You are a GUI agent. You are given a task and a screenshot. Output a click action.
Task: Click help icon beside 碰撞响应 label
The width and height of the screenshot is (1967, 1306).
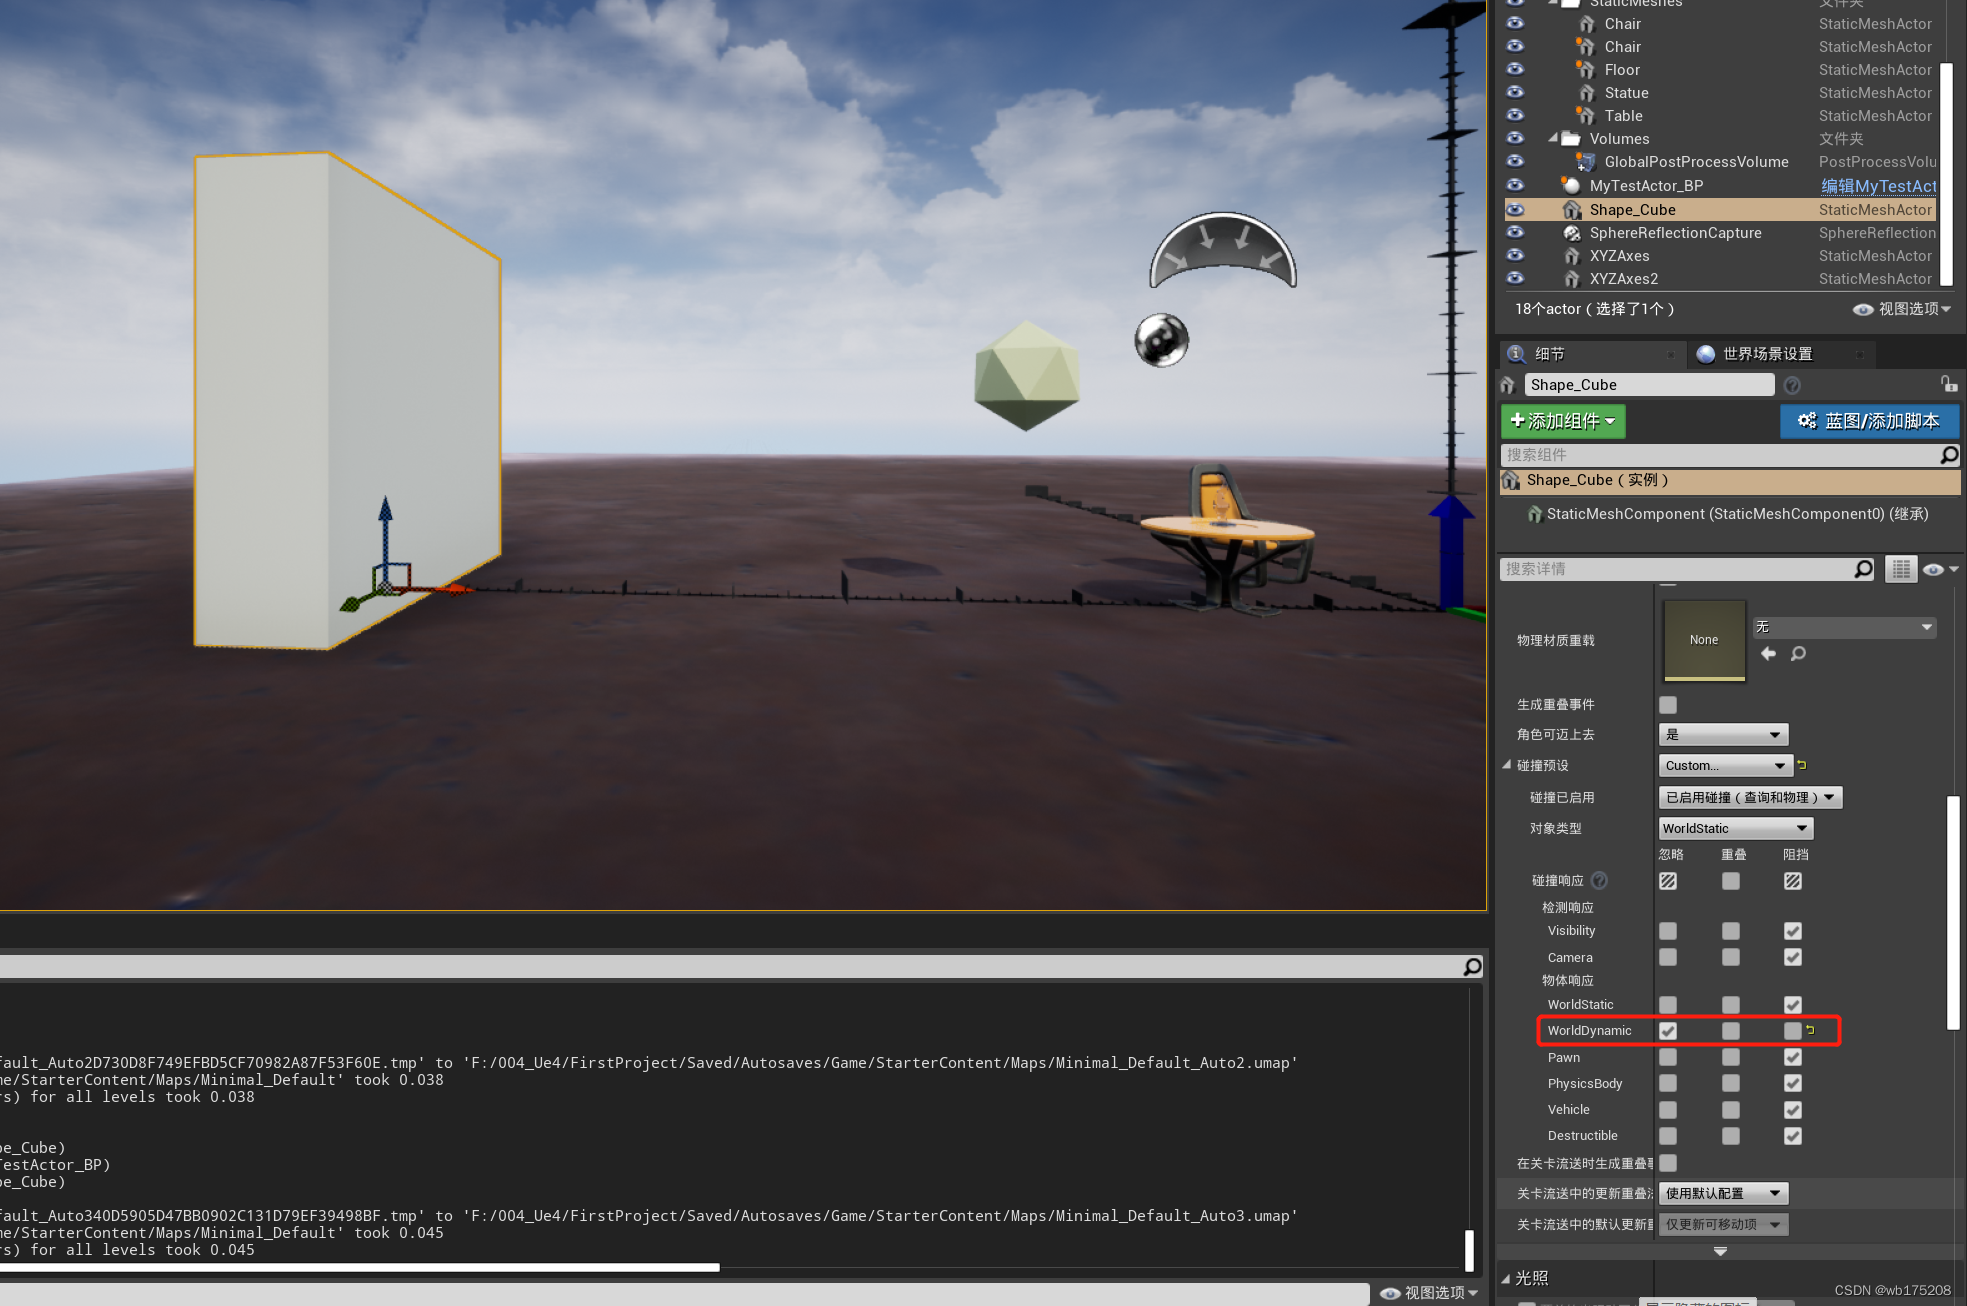click(x=1599, y=880)
